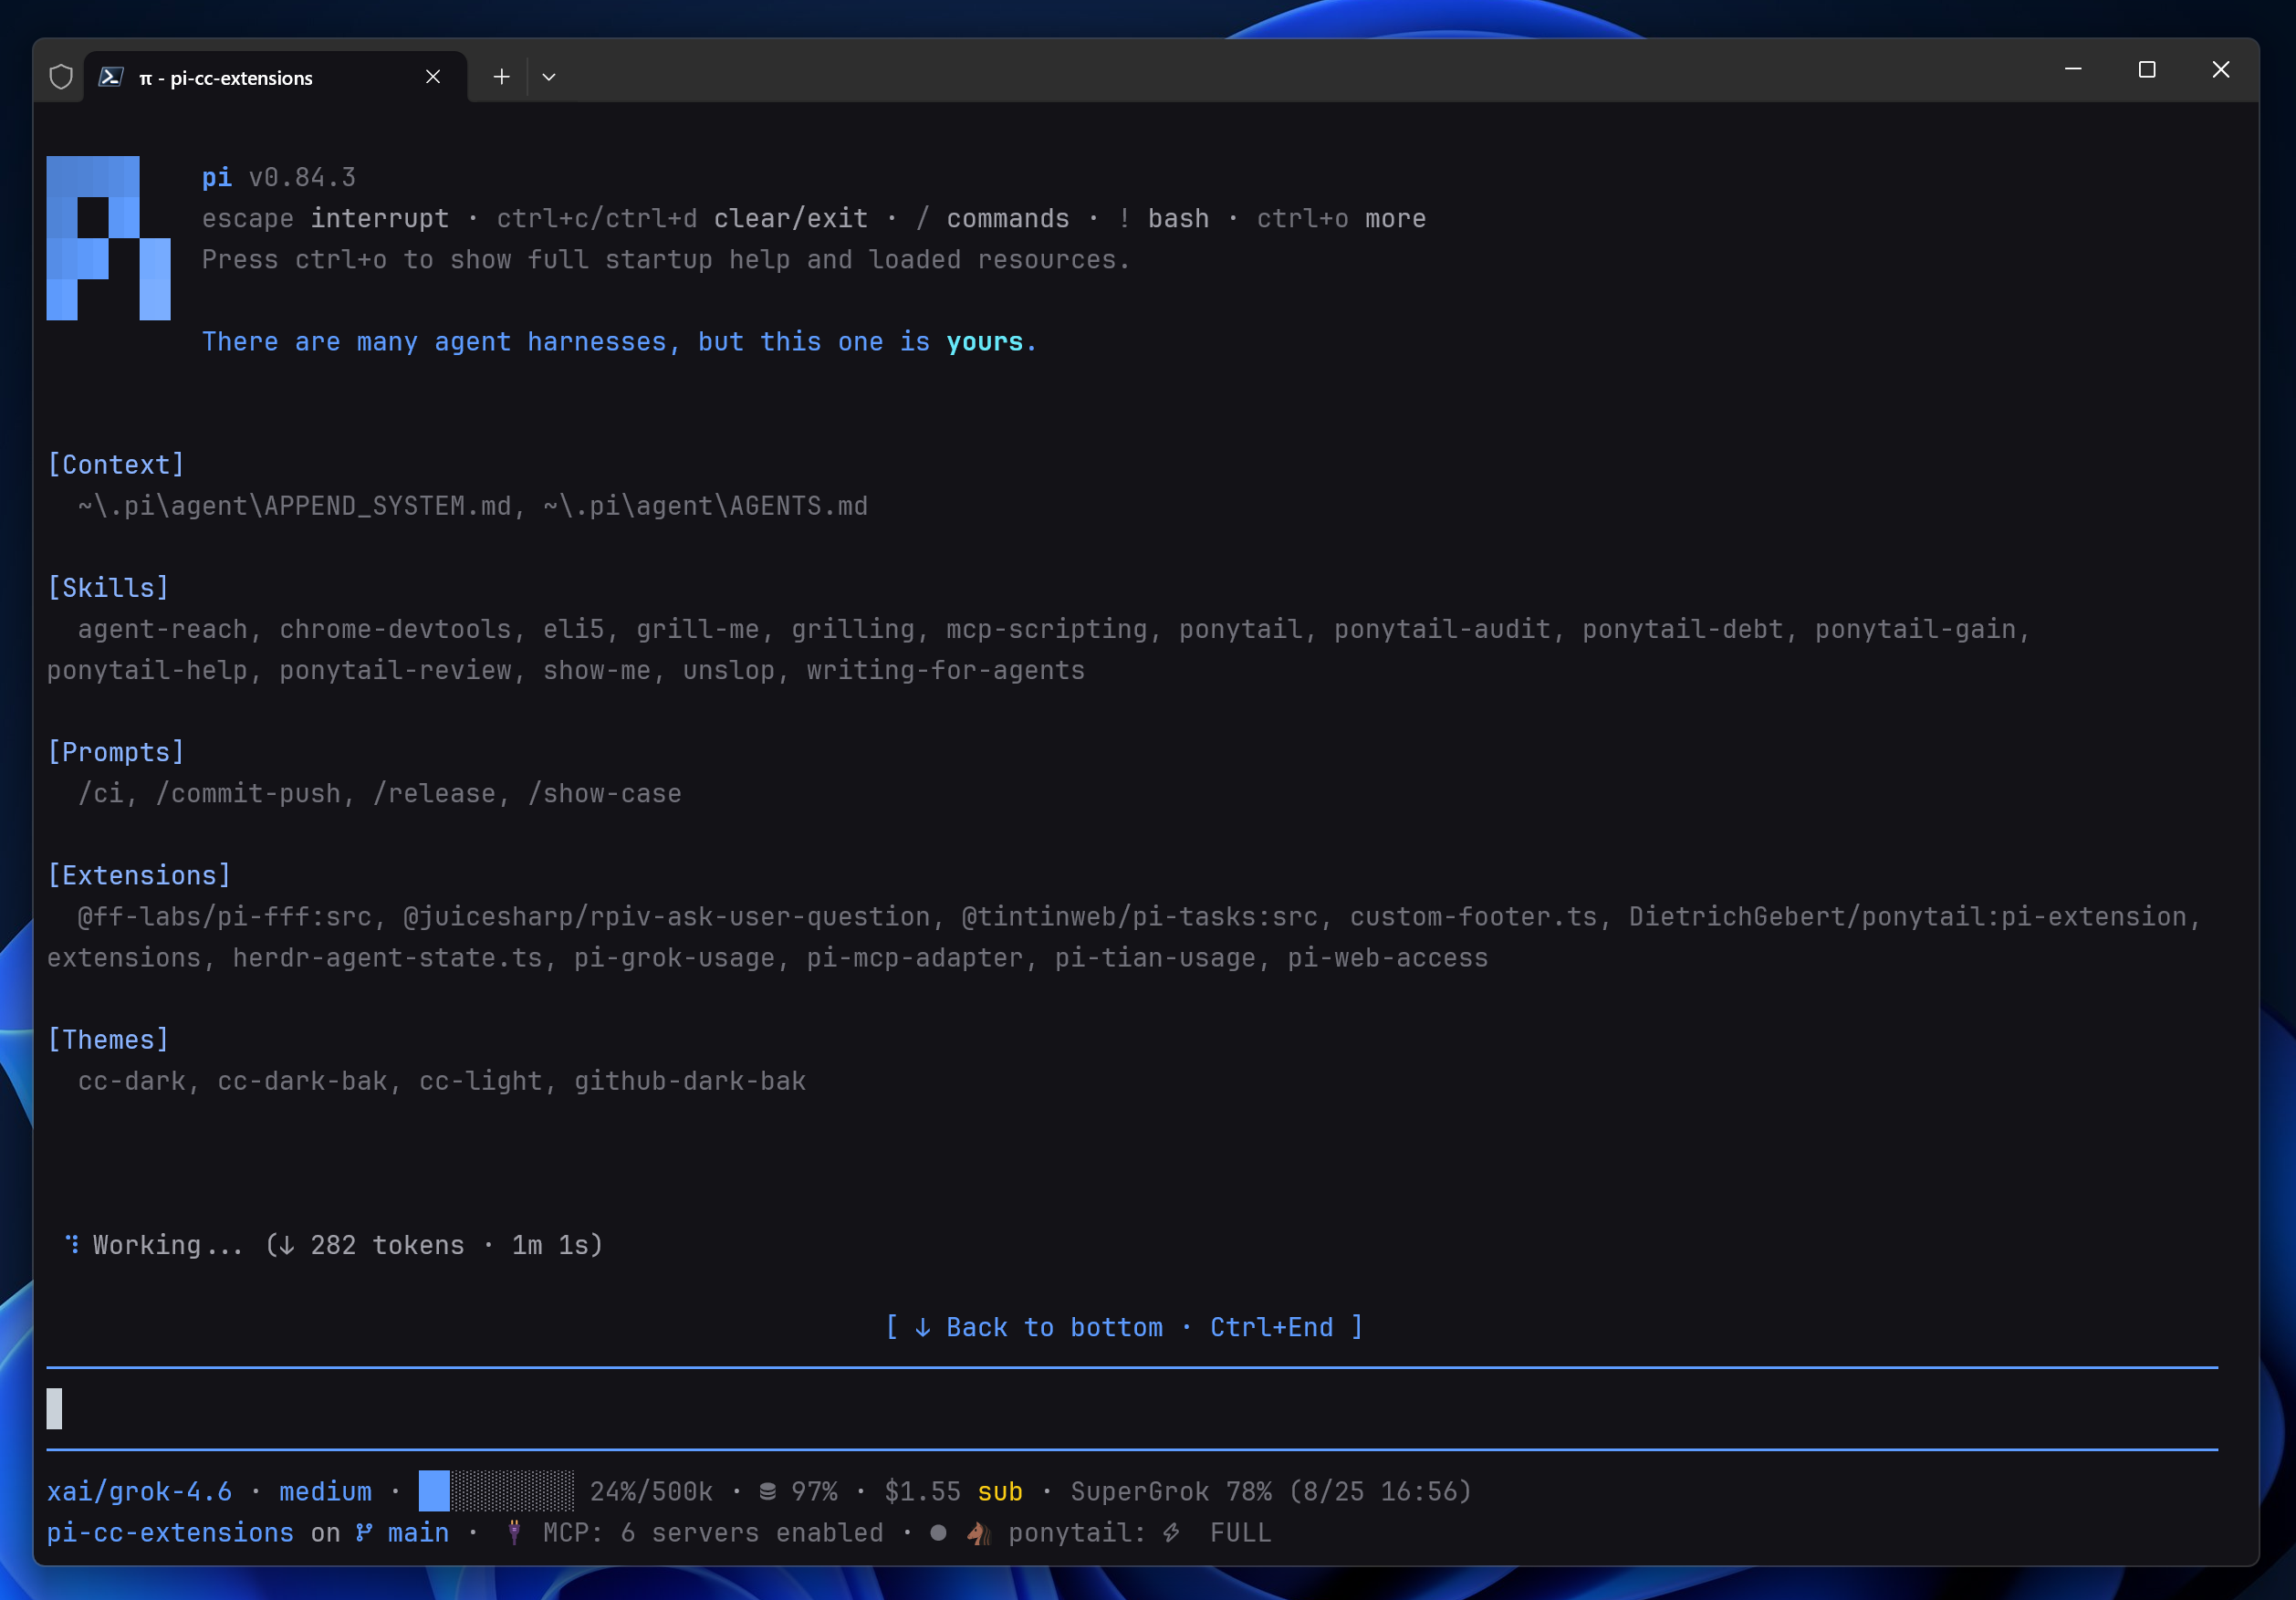The width and height of the screenshot is (2296, 1600).
Task: Click the ctrl+o more hint
Action: pyautogui.click(x=1341, y=218)
